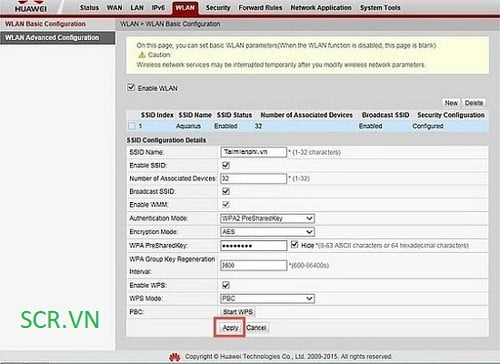Click the SSID Status column header

(234, 115)
